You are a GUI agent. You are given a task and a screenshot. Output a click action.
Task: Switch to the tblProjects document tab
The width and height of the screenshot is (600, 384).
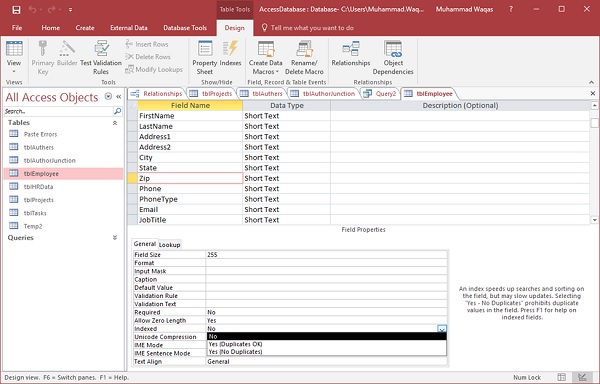[x=211, y=94]
